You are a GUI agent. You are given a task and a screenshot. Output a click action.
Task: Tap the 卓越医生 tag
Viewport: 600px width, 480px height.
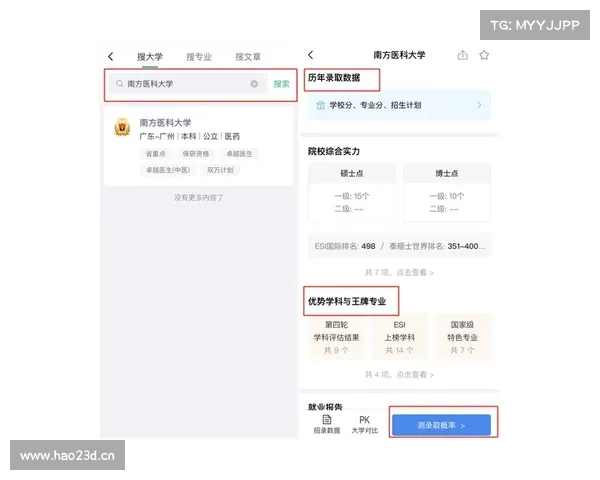[x=239, y=154]
